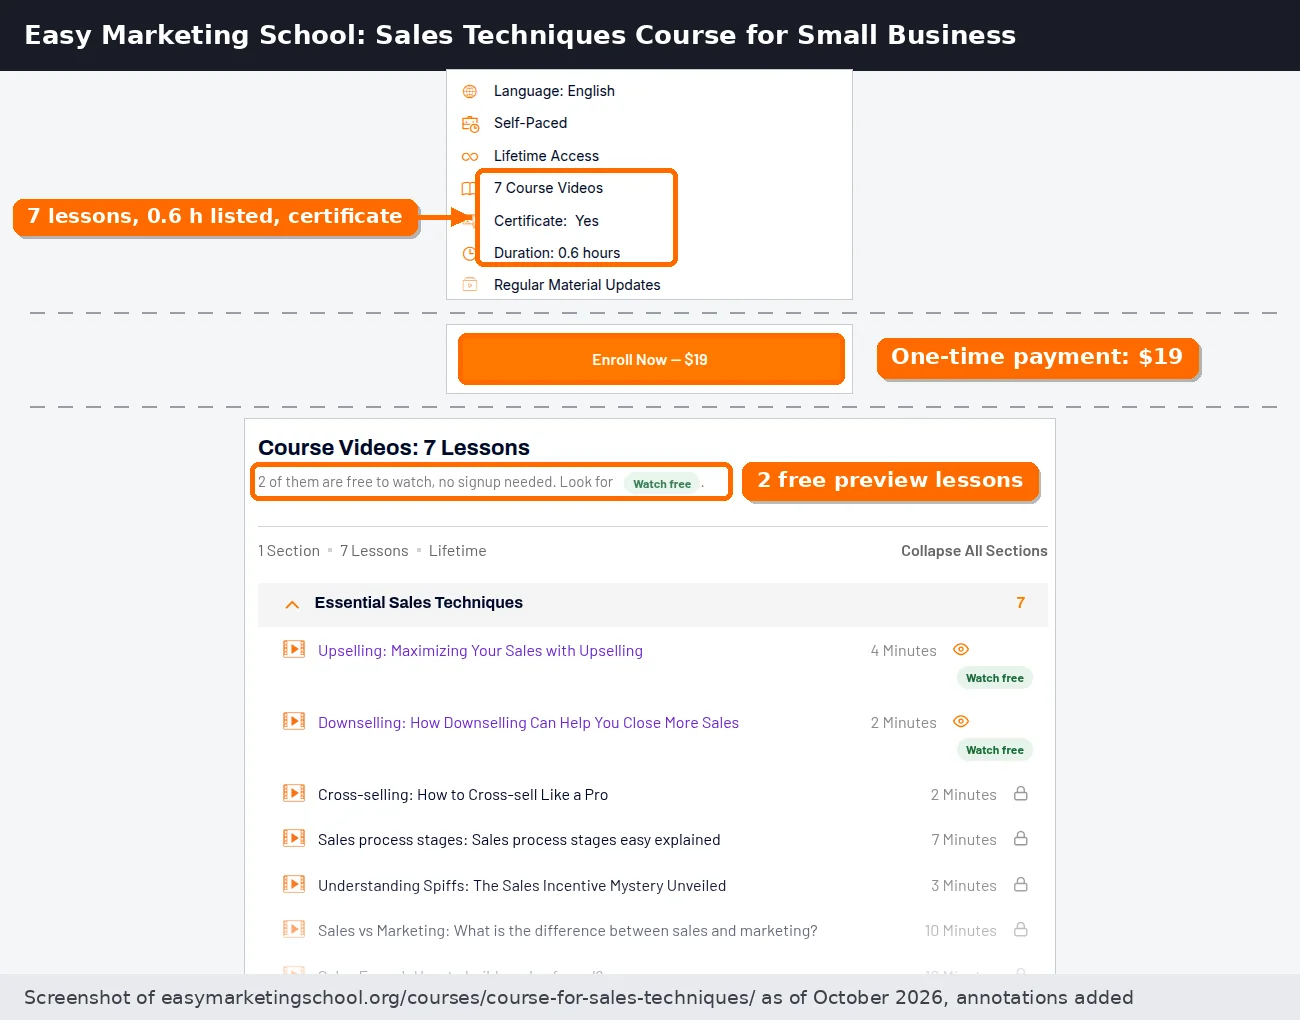Click the video icon for the Cross-selling lesson
1300x1020 pixels.
(294, 793)
